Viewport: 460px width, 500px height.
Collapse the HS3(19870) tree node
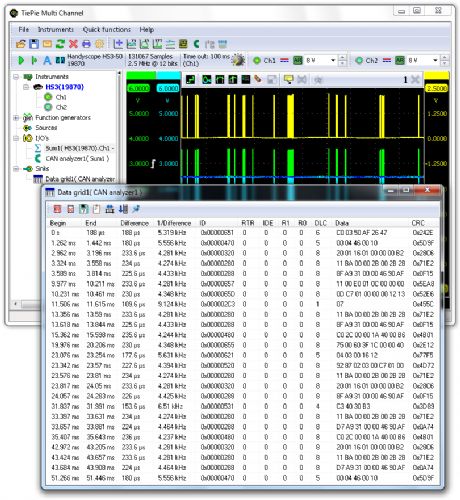pos(26,87)
